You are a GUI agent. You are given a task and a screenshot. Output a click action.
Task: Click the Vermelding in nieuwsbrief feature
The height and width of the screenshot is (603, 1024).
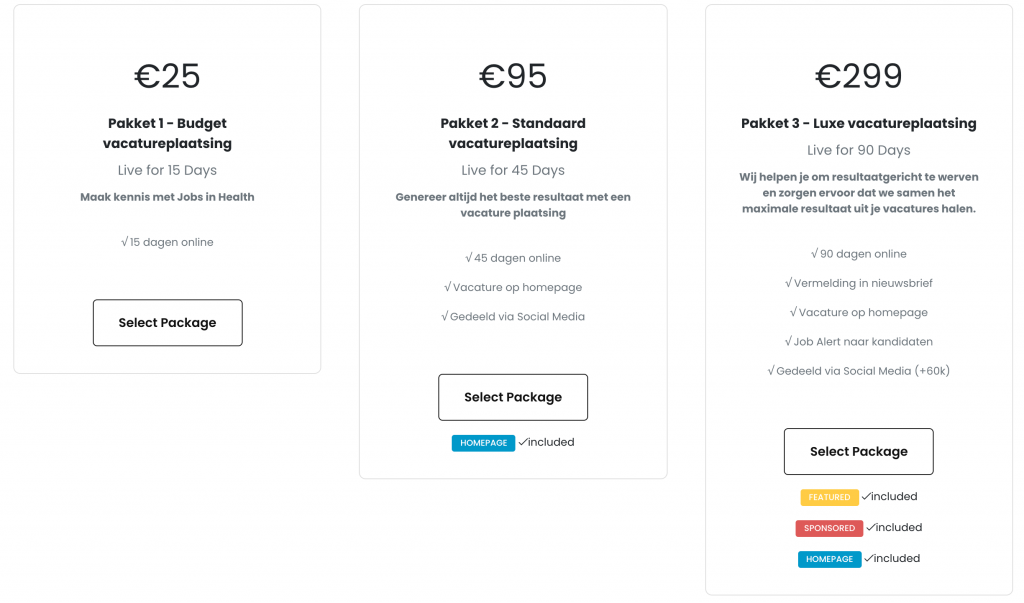point(859,283)
